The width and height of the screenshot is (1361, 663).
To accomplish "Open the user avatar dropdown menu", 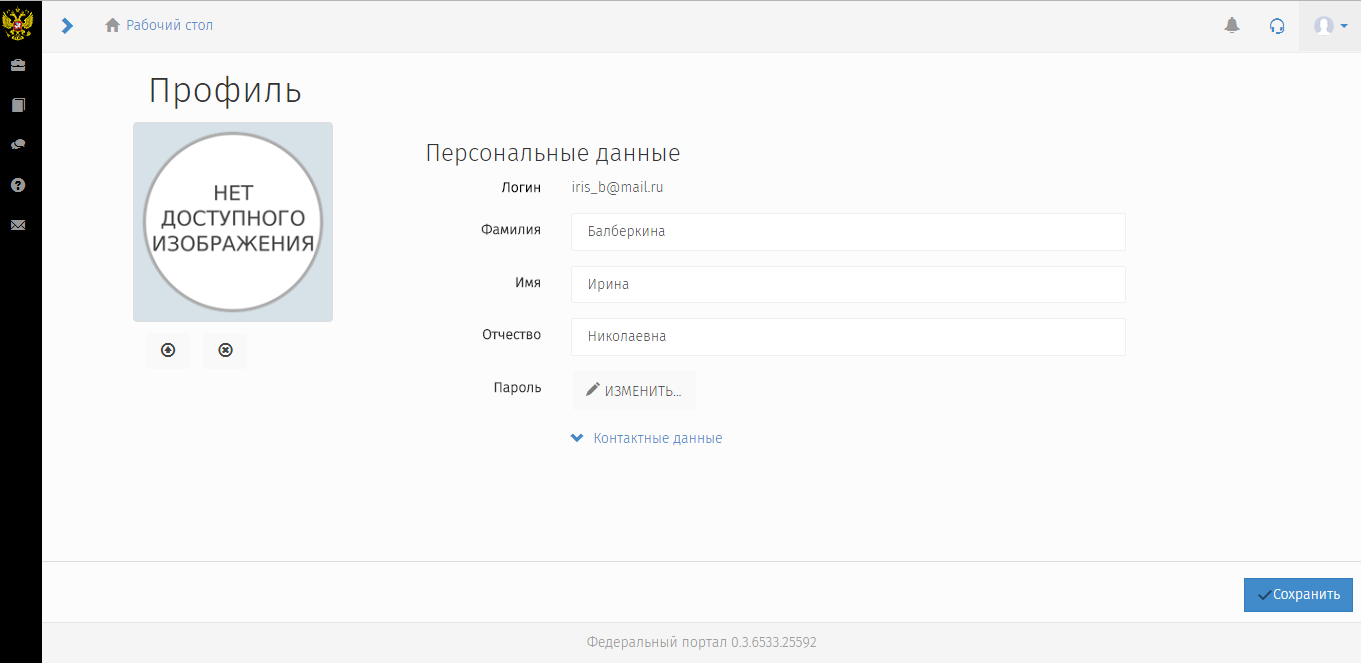I will click(1330, 26).
